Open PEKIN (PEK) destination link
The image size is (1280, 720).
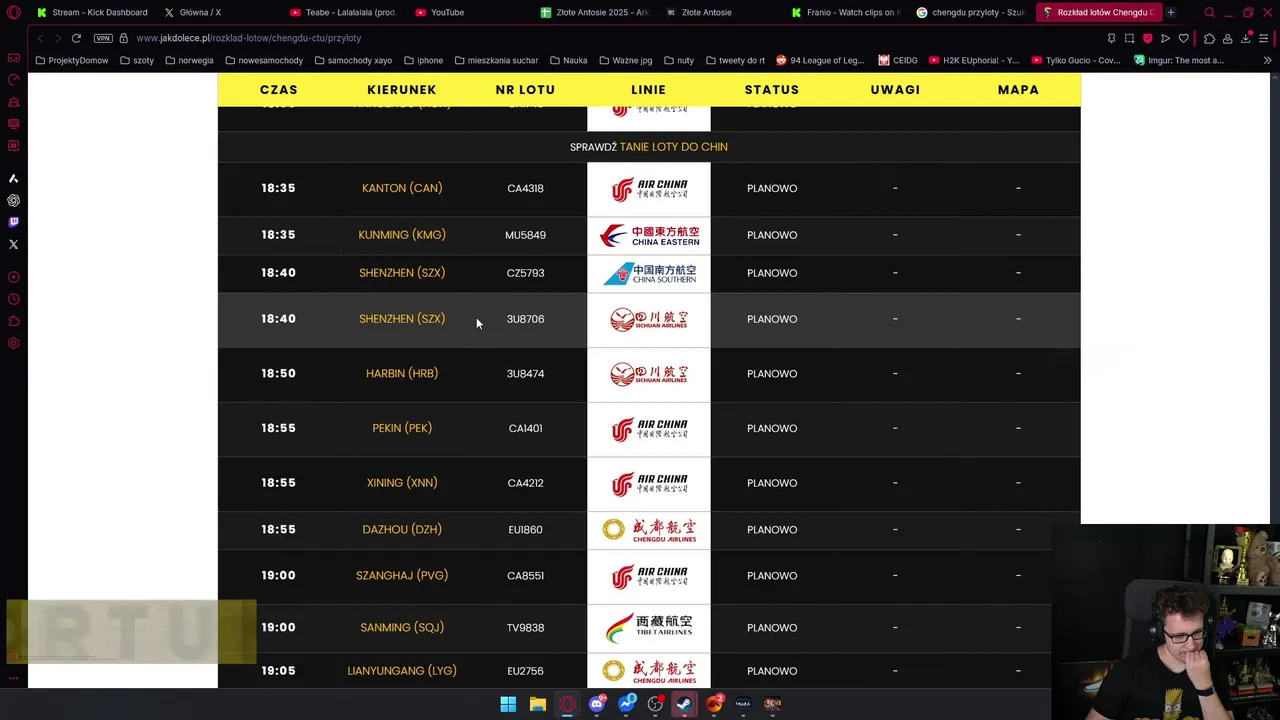(402, 428)
